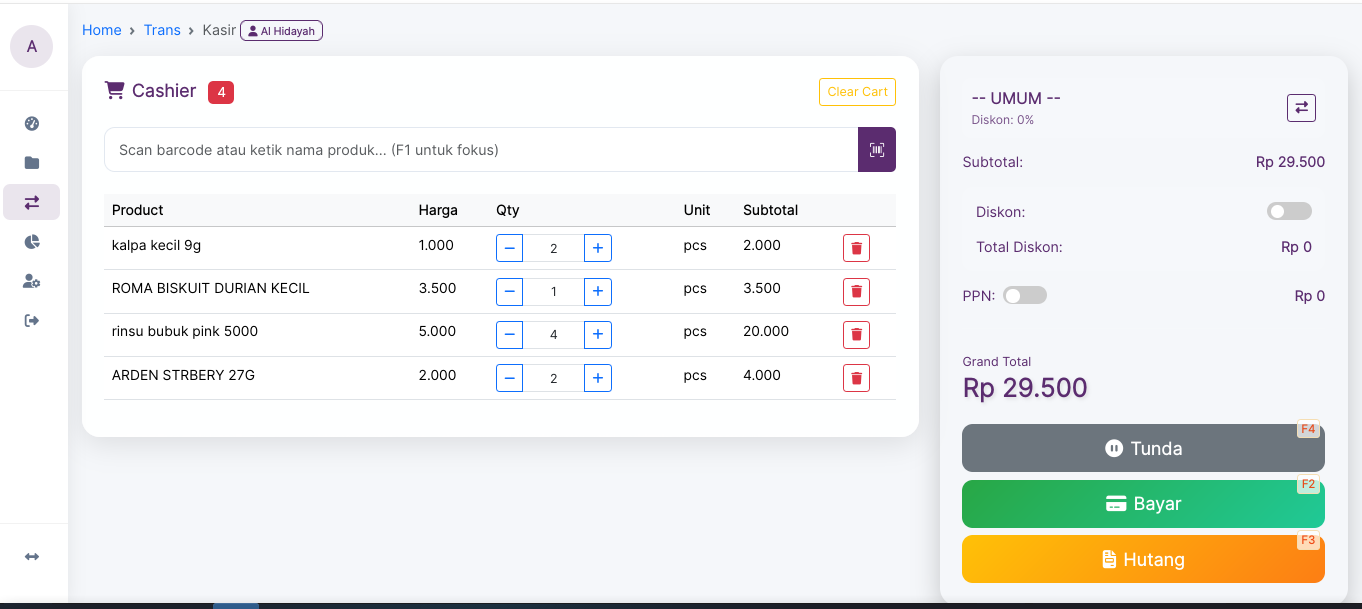The image size is (1362, 609).
Task: Open the Trans breadcrumb link
Action: [x=162, y=30]
